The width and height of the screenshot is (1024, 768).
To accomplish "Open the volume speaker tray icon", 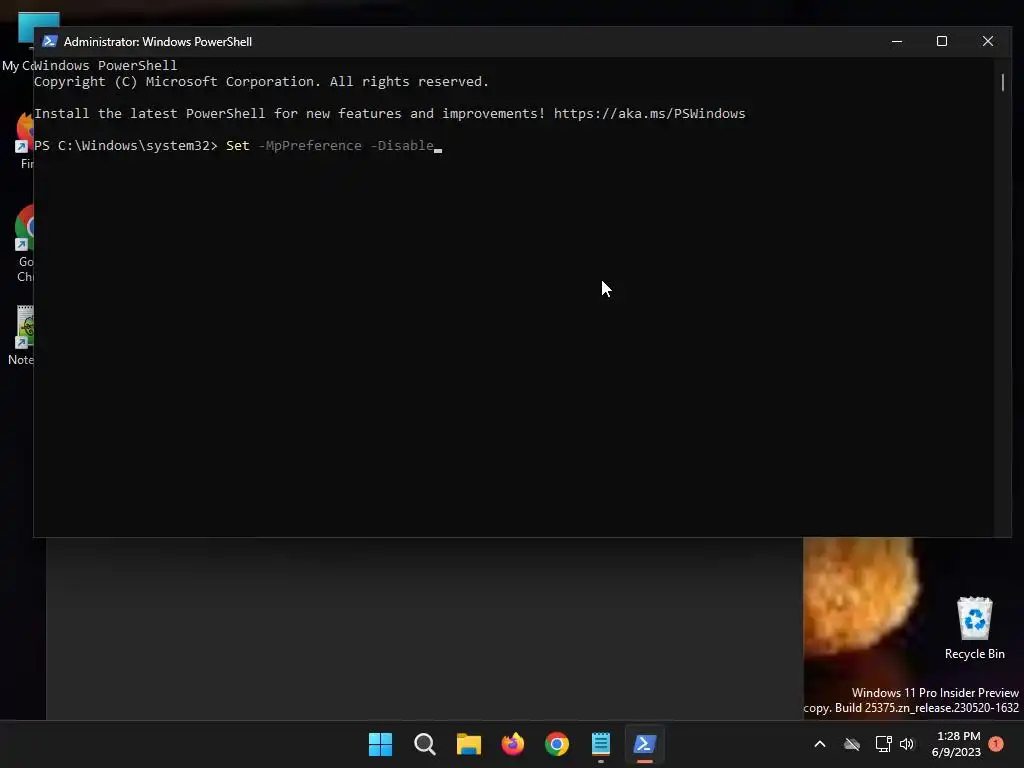I will [x=907, y=744].
